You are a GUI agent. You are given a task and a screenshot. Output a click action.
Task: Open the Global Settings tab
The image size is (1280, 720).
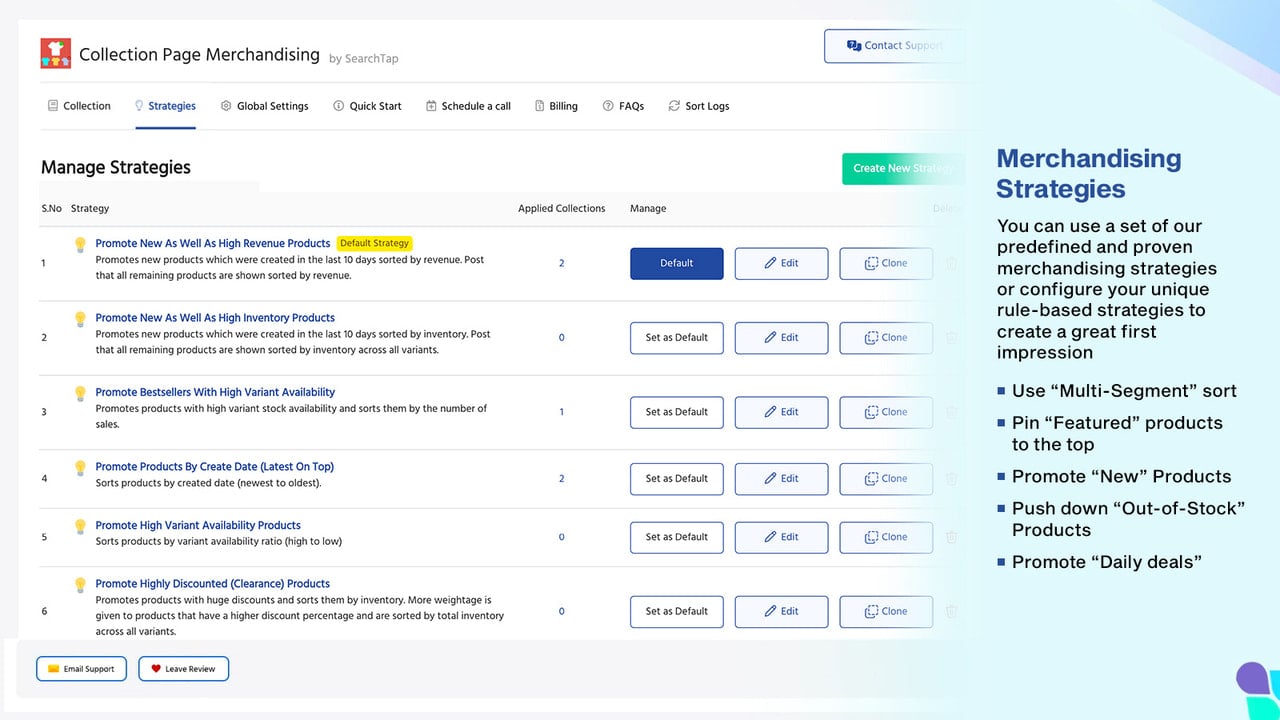(x=264, y=106)
